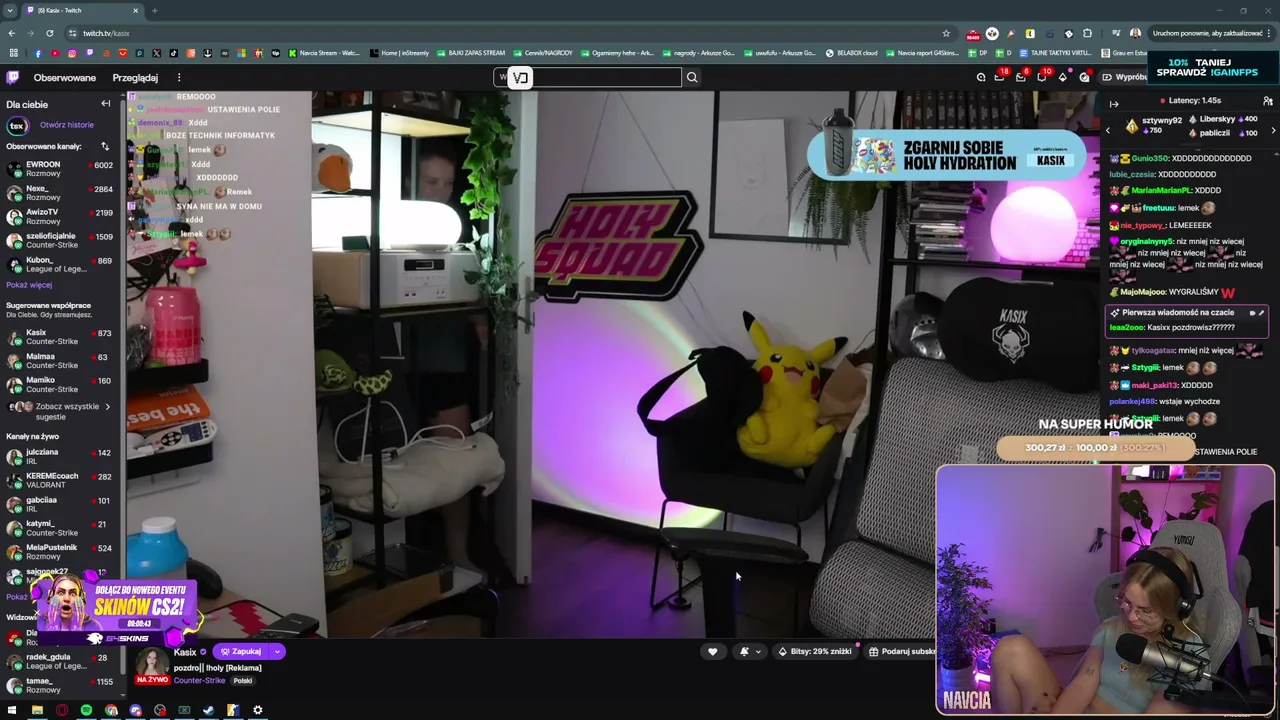Open the three-dot more menu next to Przeglądaj

tap(179, 77)
